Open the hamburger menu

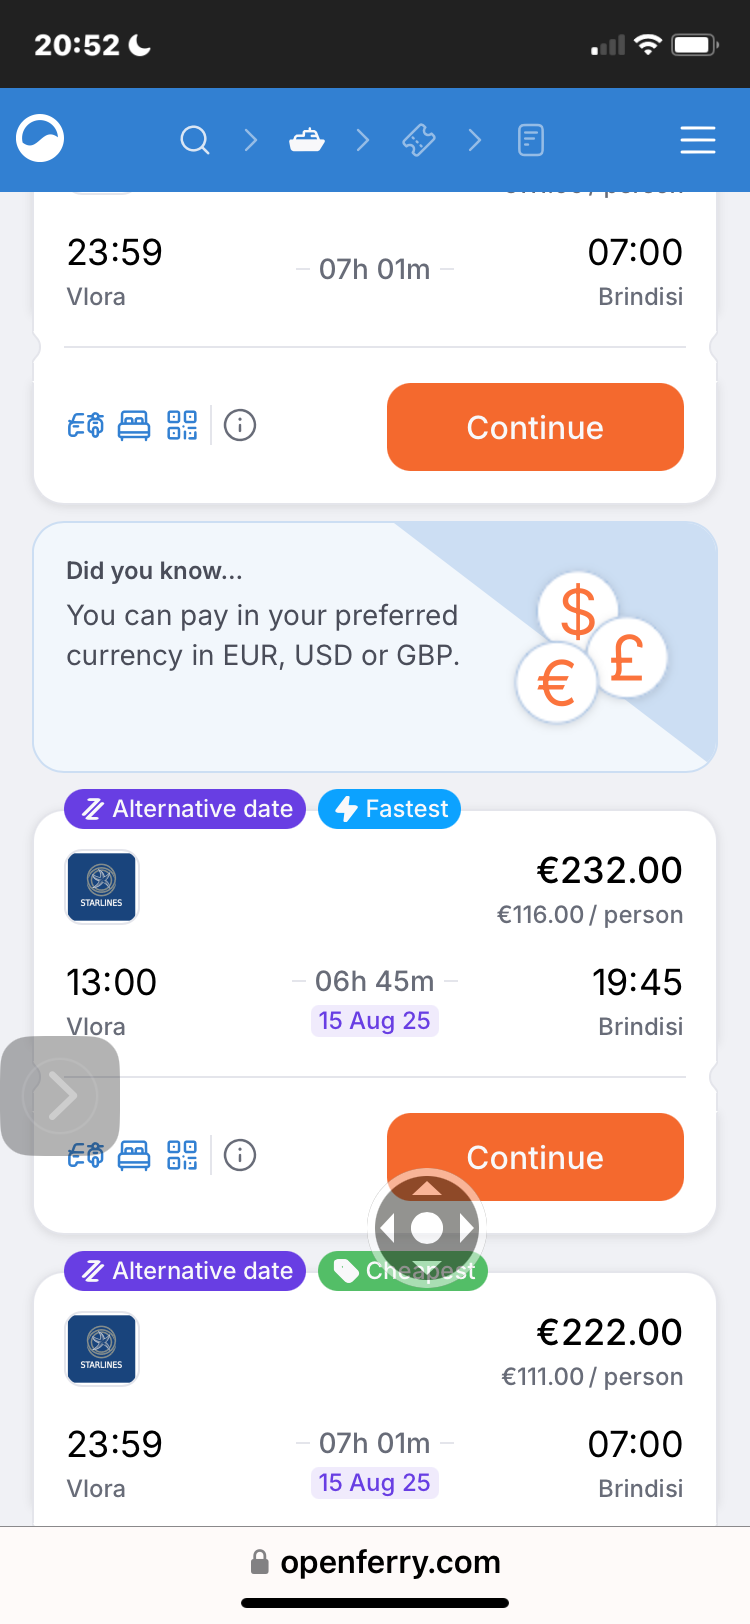697,140
